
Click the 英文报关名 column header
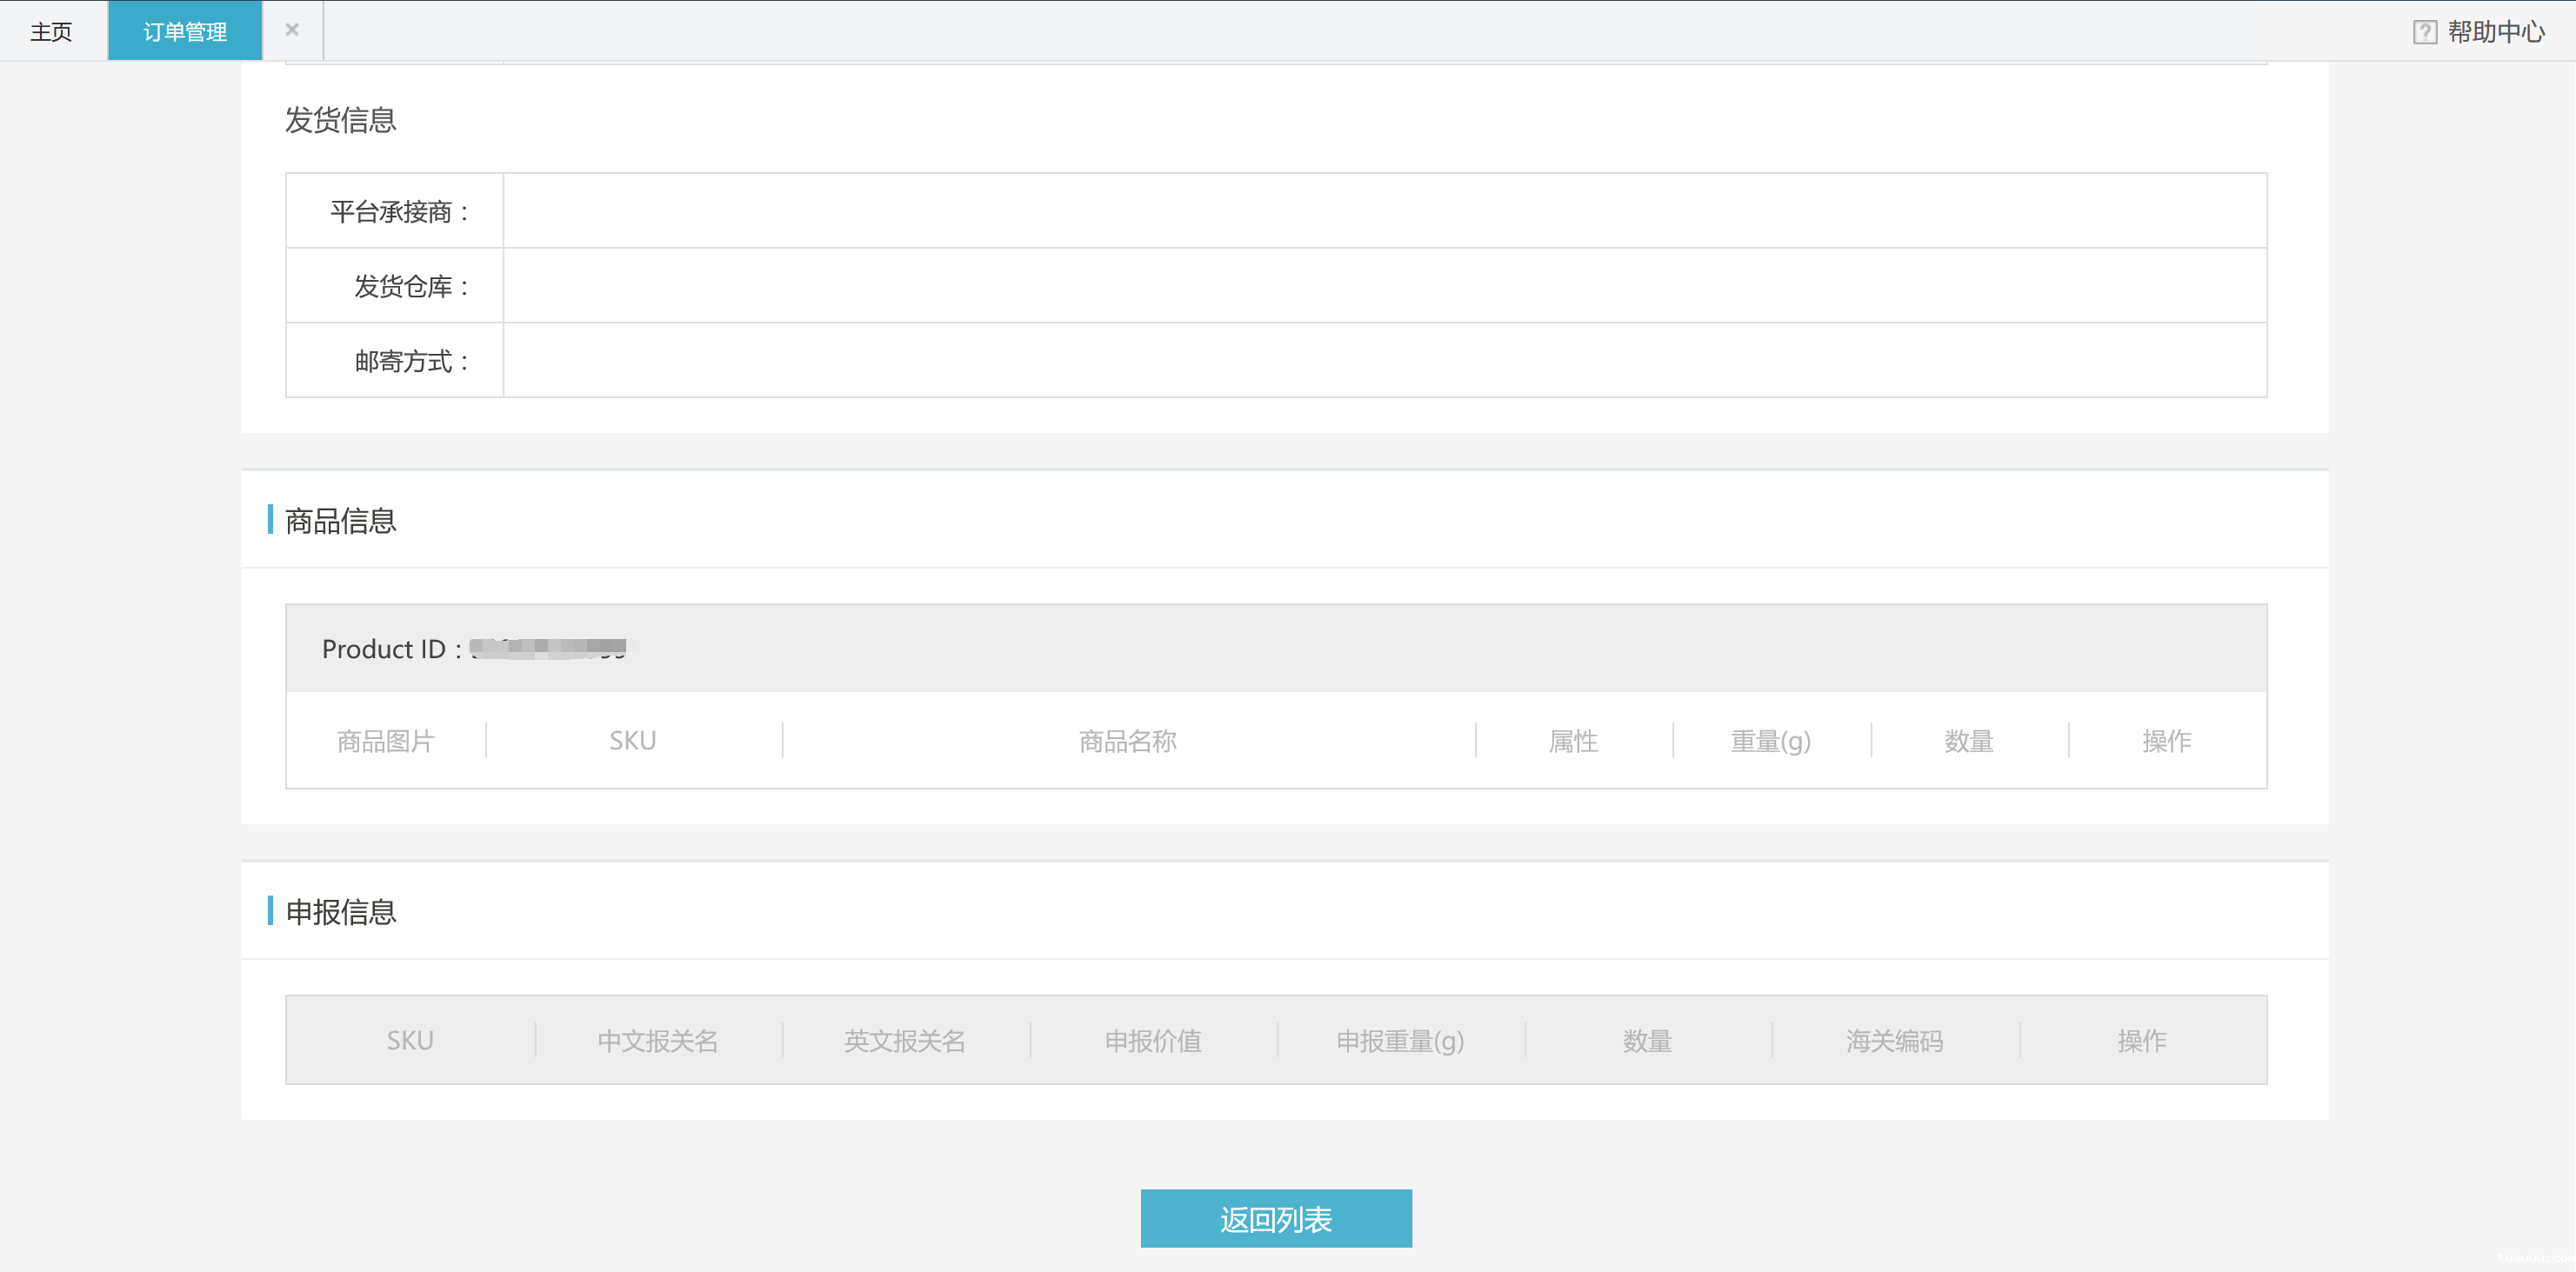click(x=905, y=1041)
